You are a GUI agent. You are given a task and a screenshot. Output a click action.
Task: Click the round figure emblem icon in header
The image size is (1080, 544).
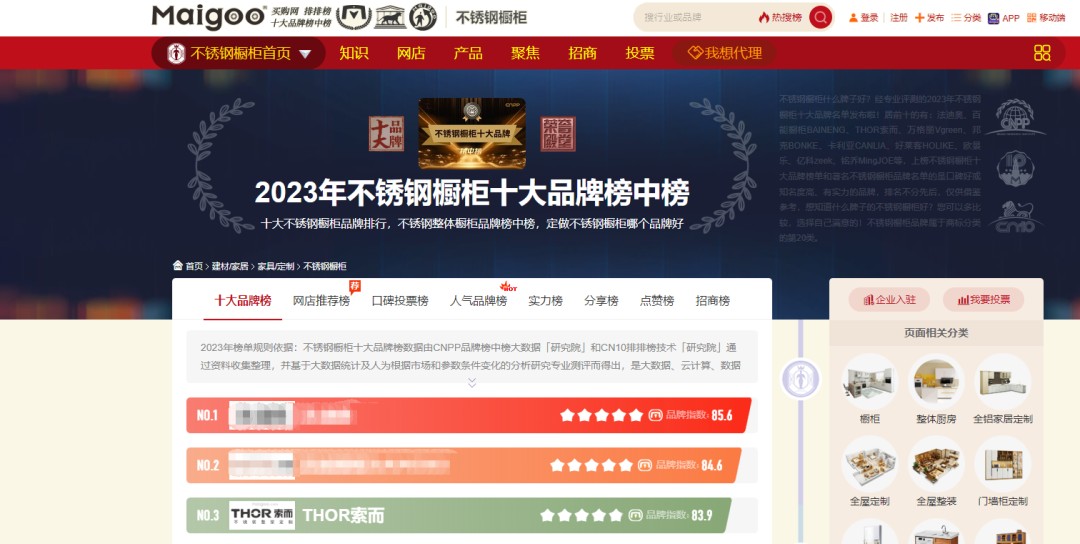tap(423, 17)
